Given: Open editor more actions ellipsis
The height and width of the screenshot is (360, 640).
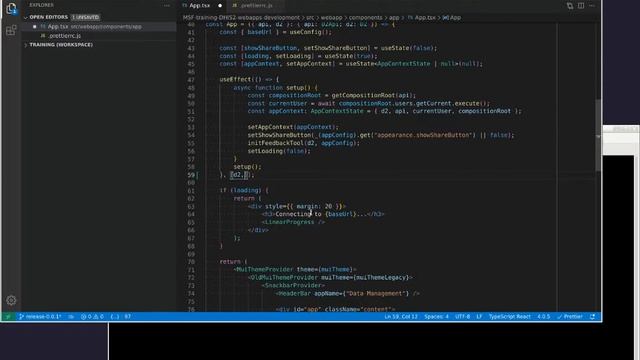Looking at the screenshot, I should click(x=592, y=6).
